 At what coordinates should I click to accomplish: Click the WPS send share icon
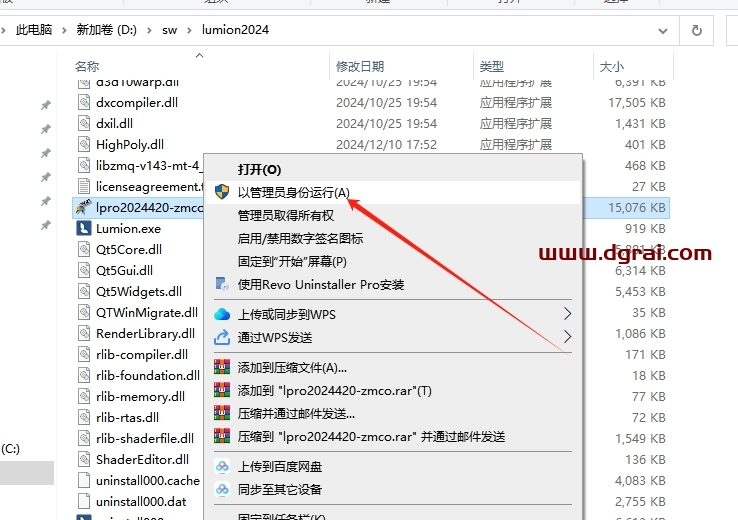pos(222,336)
